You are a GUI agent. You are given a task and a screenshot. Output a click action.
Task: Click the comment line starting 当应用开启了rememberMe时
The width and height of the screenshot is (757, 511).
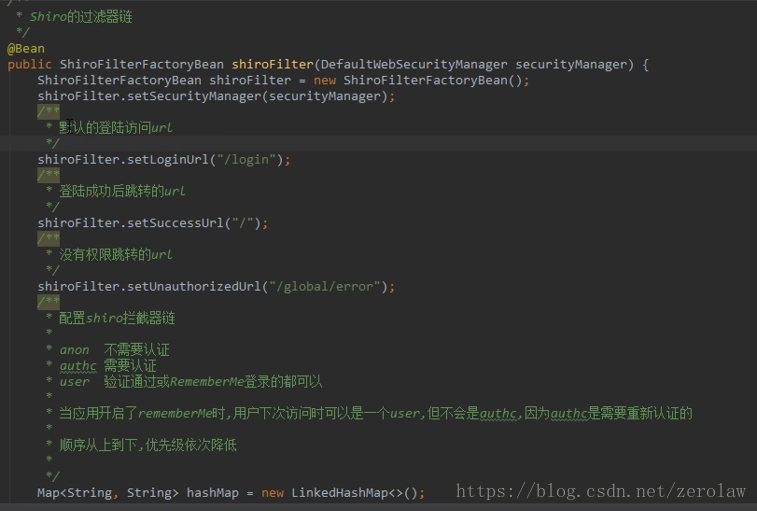[x=376, y=413]
